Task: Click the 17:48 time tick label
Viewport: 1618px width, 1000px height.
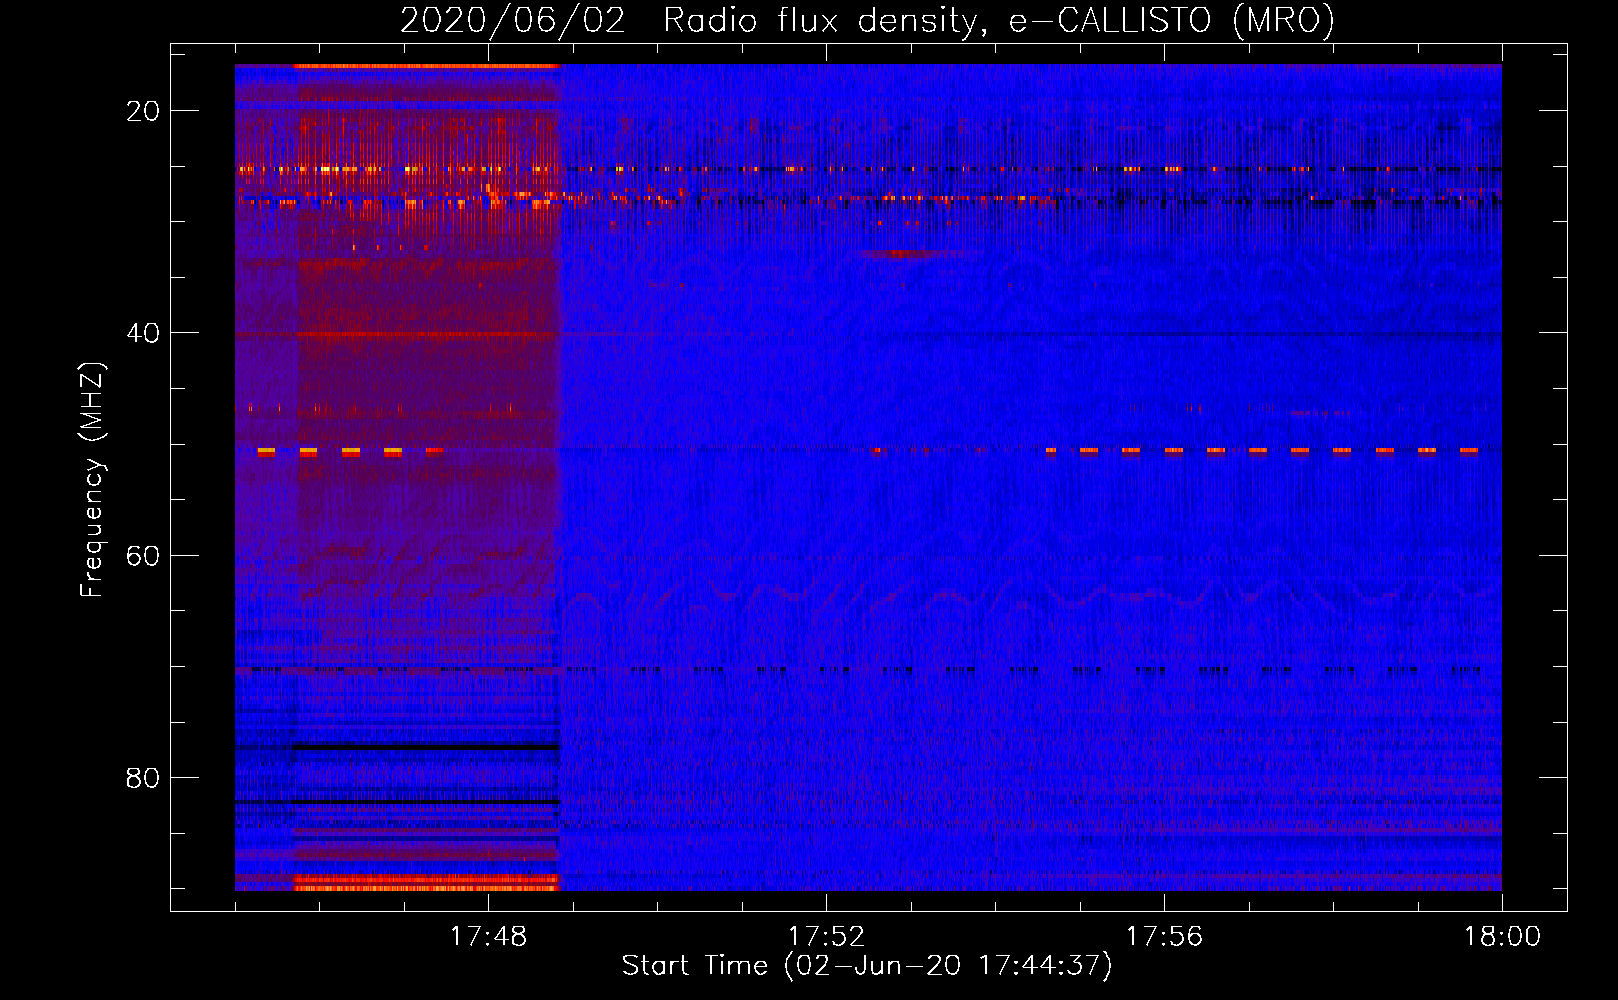Action: pos(488,937)
